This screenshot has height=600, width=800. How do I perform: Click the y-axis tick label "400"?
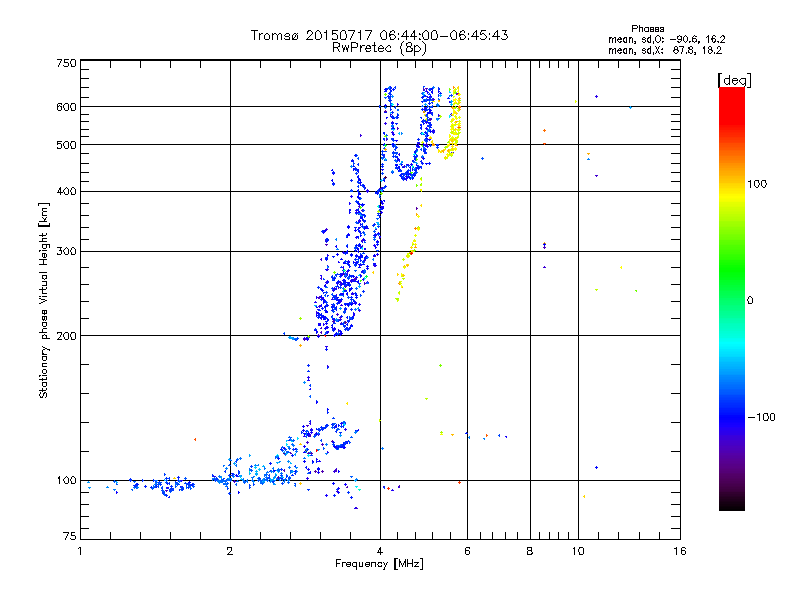[x=66, y=192]
